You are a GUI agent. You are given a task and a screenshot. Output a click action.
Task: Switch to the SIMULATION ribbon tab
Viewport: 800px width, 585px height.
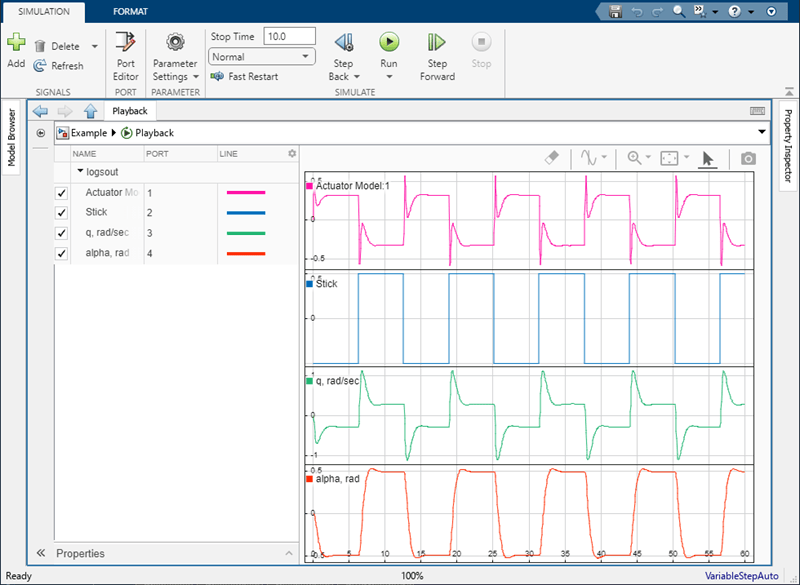[44, 11]
